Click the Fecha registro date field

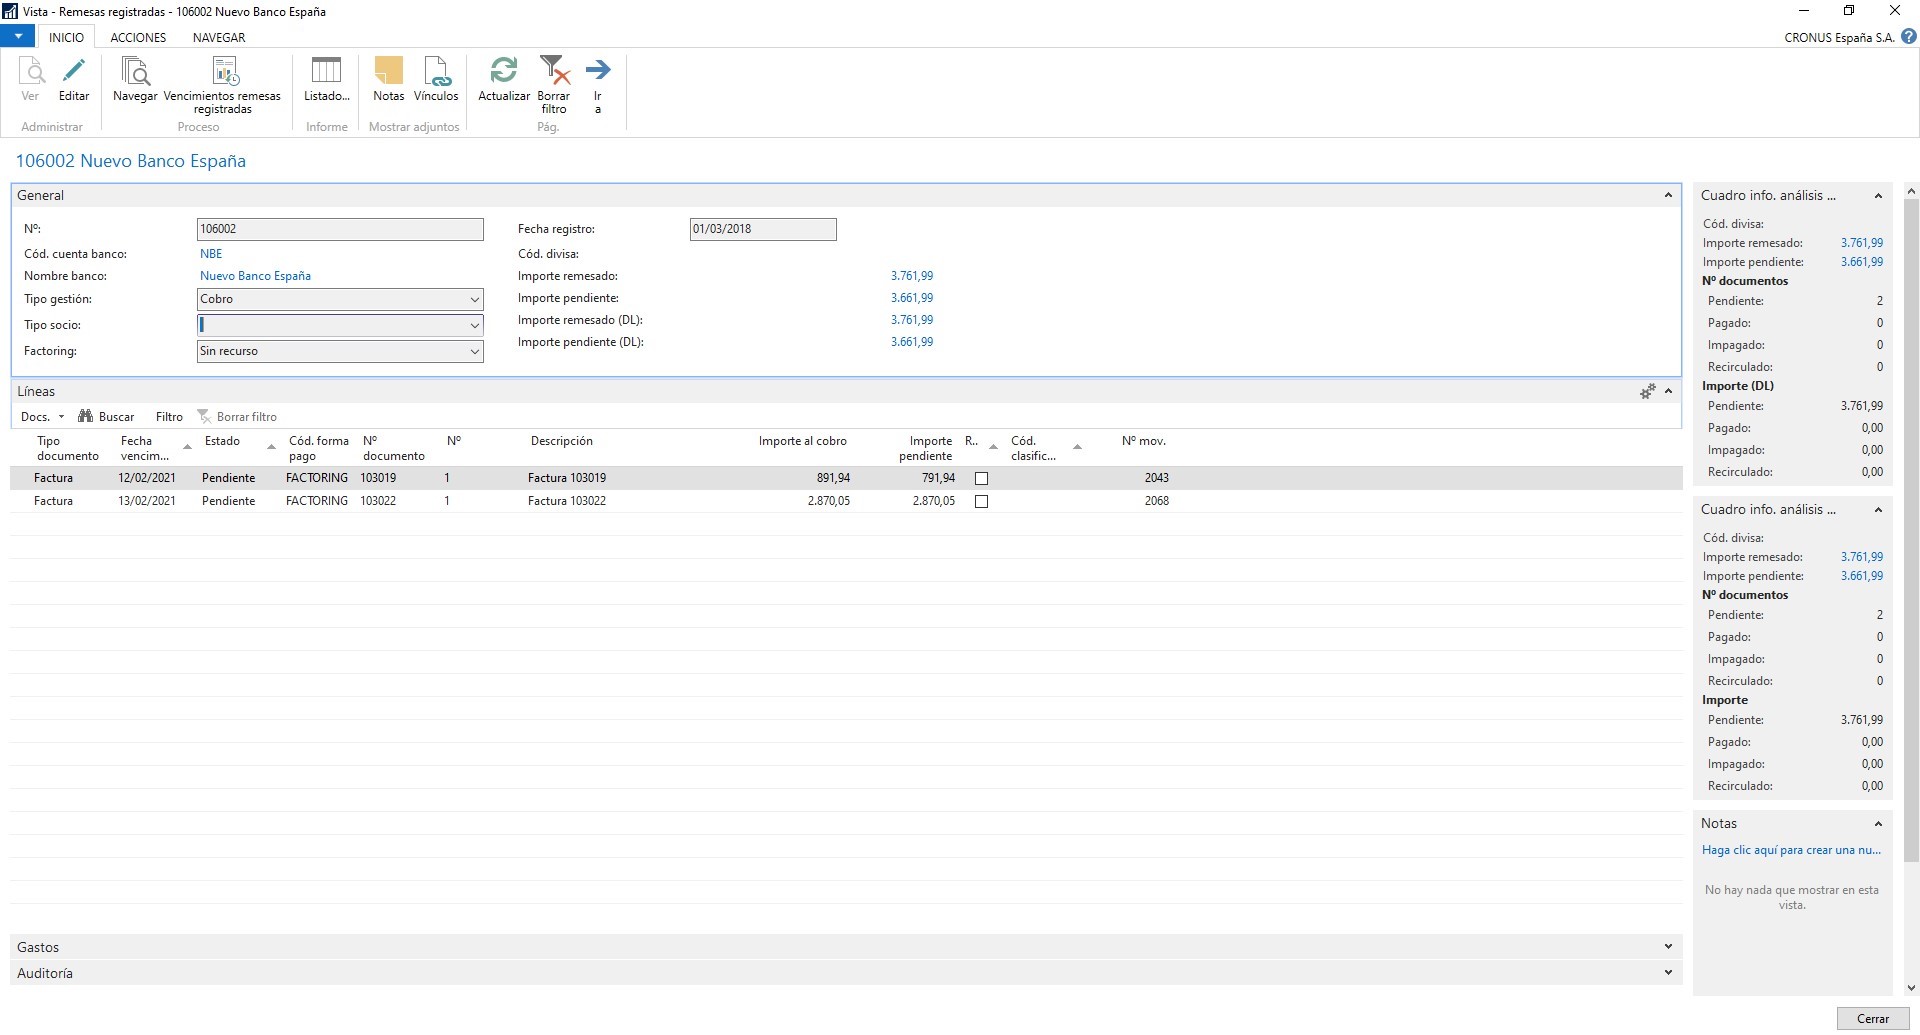pos(762,229)
